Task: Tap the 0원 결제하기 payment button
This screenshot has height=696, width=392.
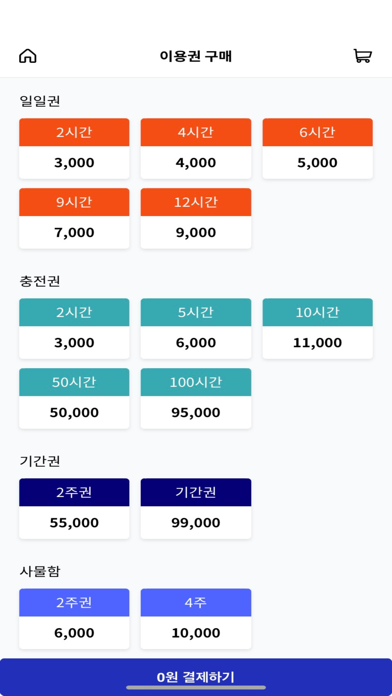Action: (x=196, y=677)
